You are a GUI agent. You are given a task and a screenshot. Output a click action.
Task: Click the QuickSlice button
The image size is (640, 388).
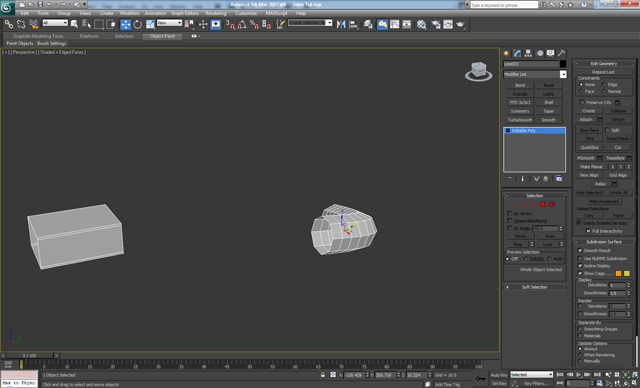(589, 147)
